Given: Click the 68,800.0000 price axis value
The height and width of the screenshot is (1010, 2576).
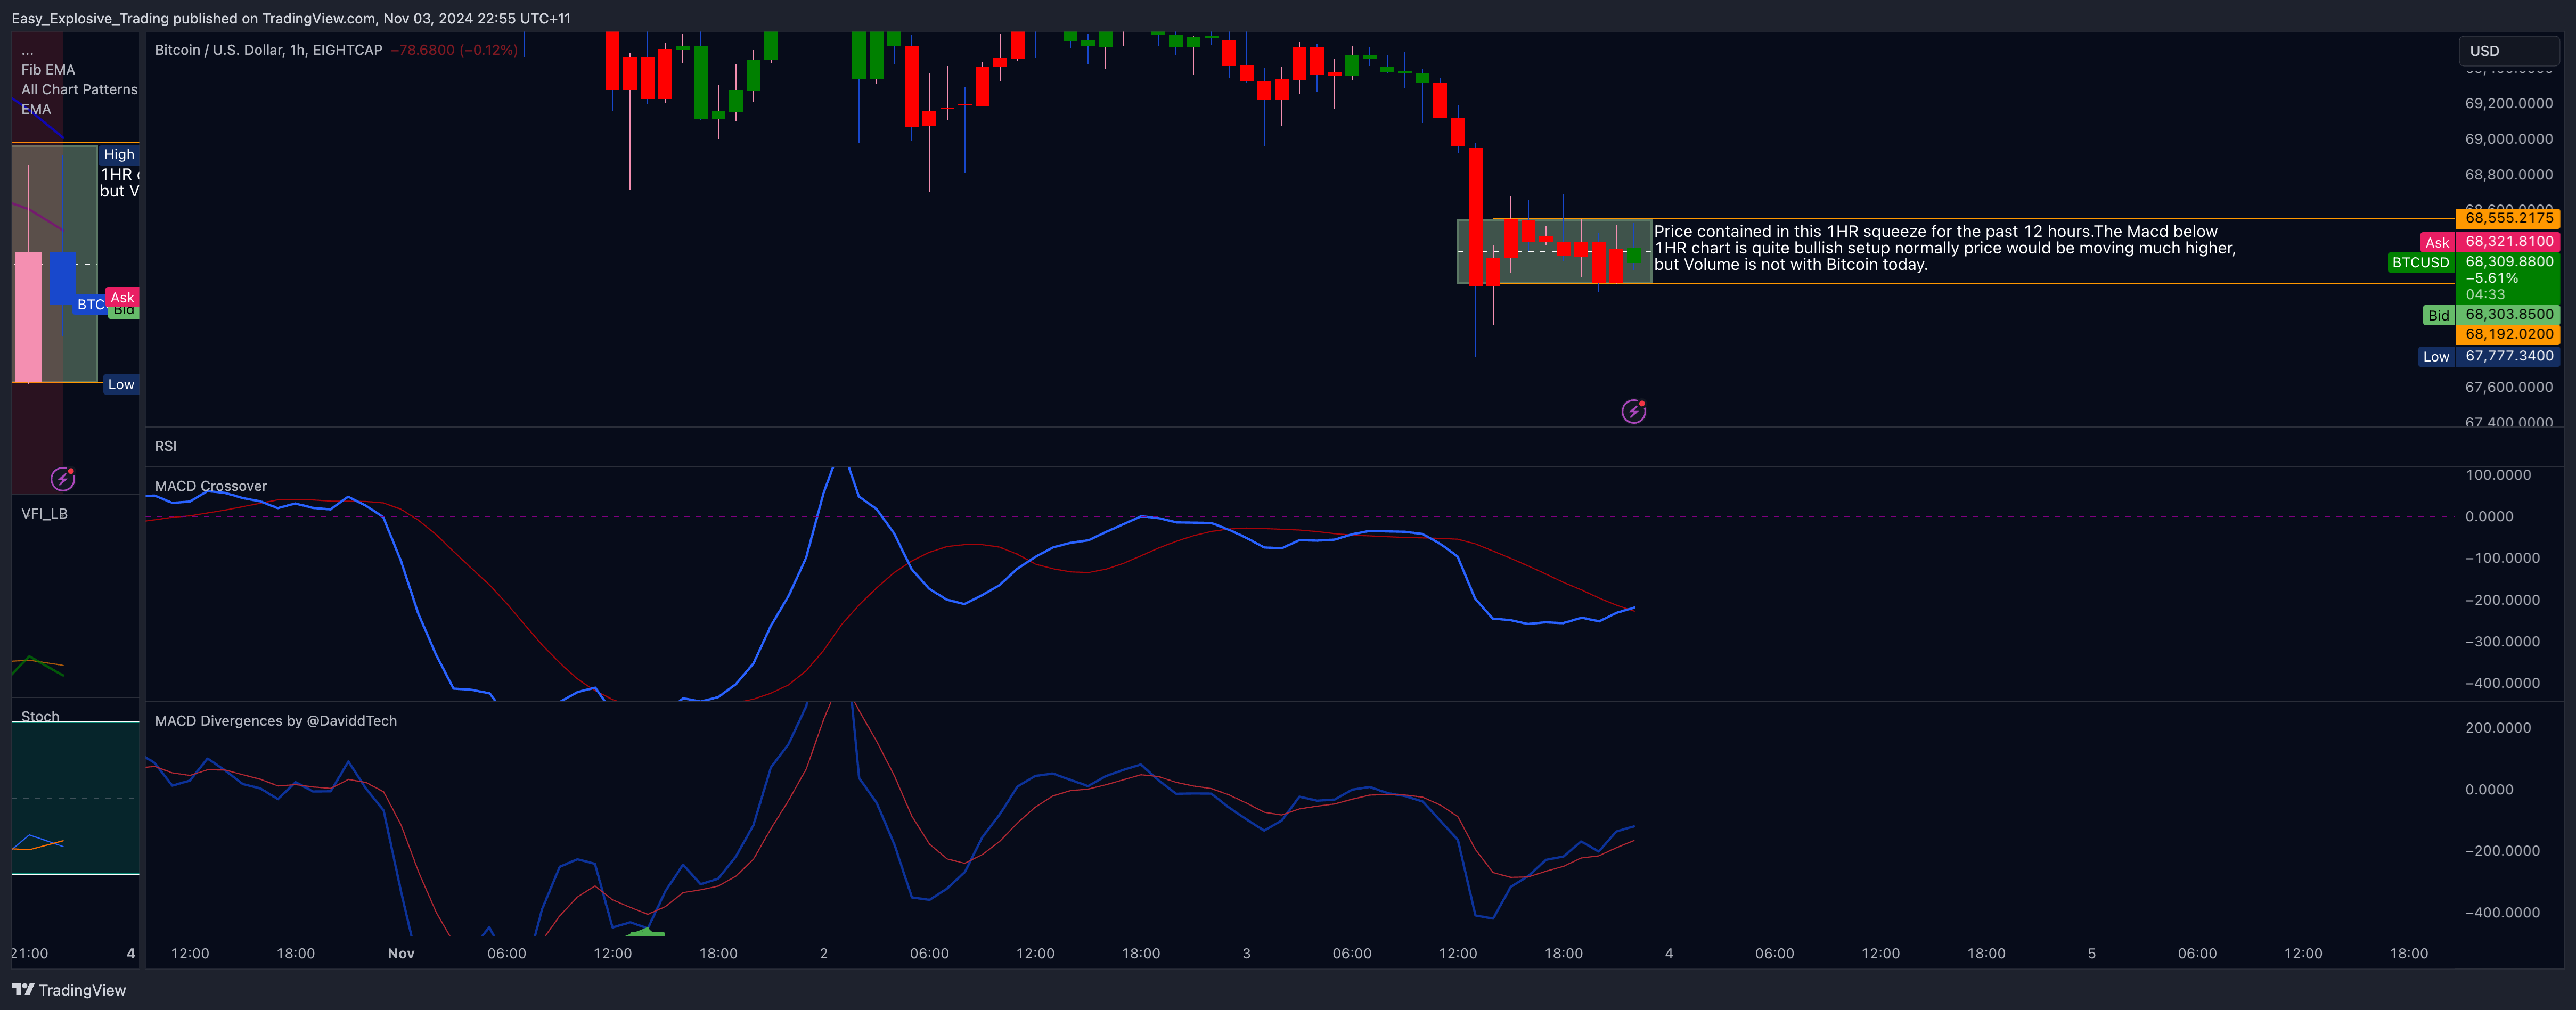Looking at the screenshot, I should (2509, 175).
